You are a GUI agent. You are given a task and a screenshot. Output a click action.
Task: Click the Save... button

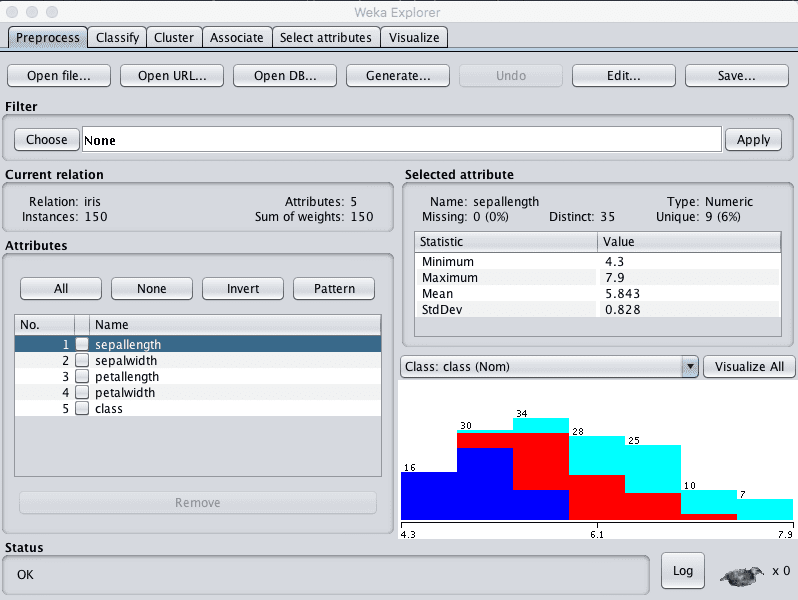pos(737,76)
